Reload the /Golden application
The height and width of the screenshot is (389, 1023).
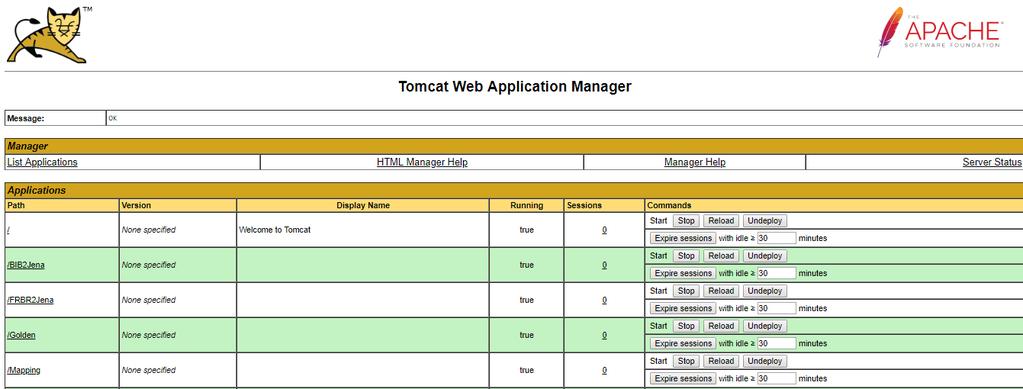[721, 326]
